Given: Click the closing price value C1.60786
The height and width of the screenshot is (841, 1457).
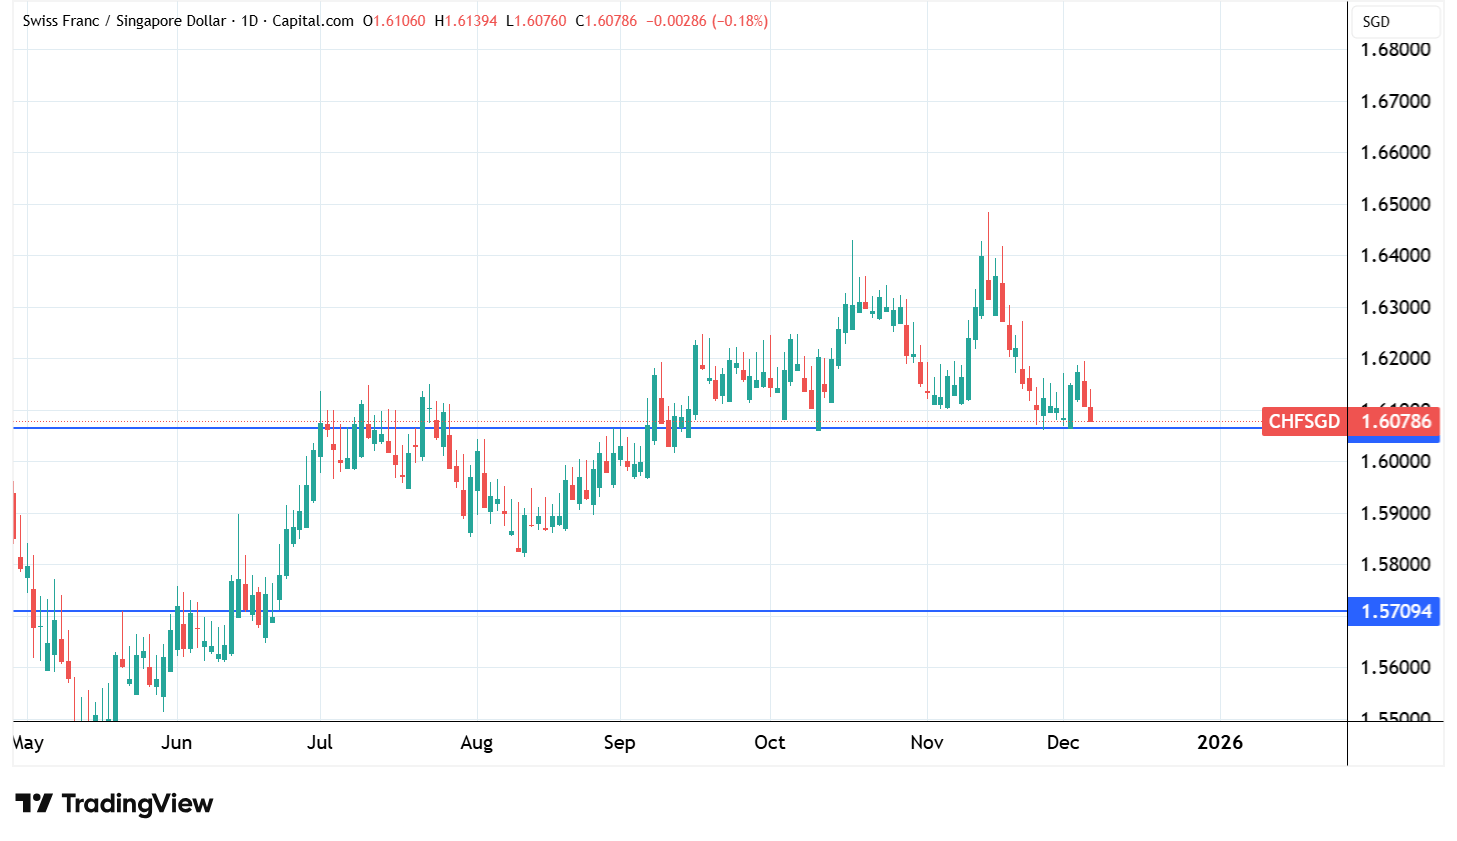Looking at the screenshot, I should point(606,21).
